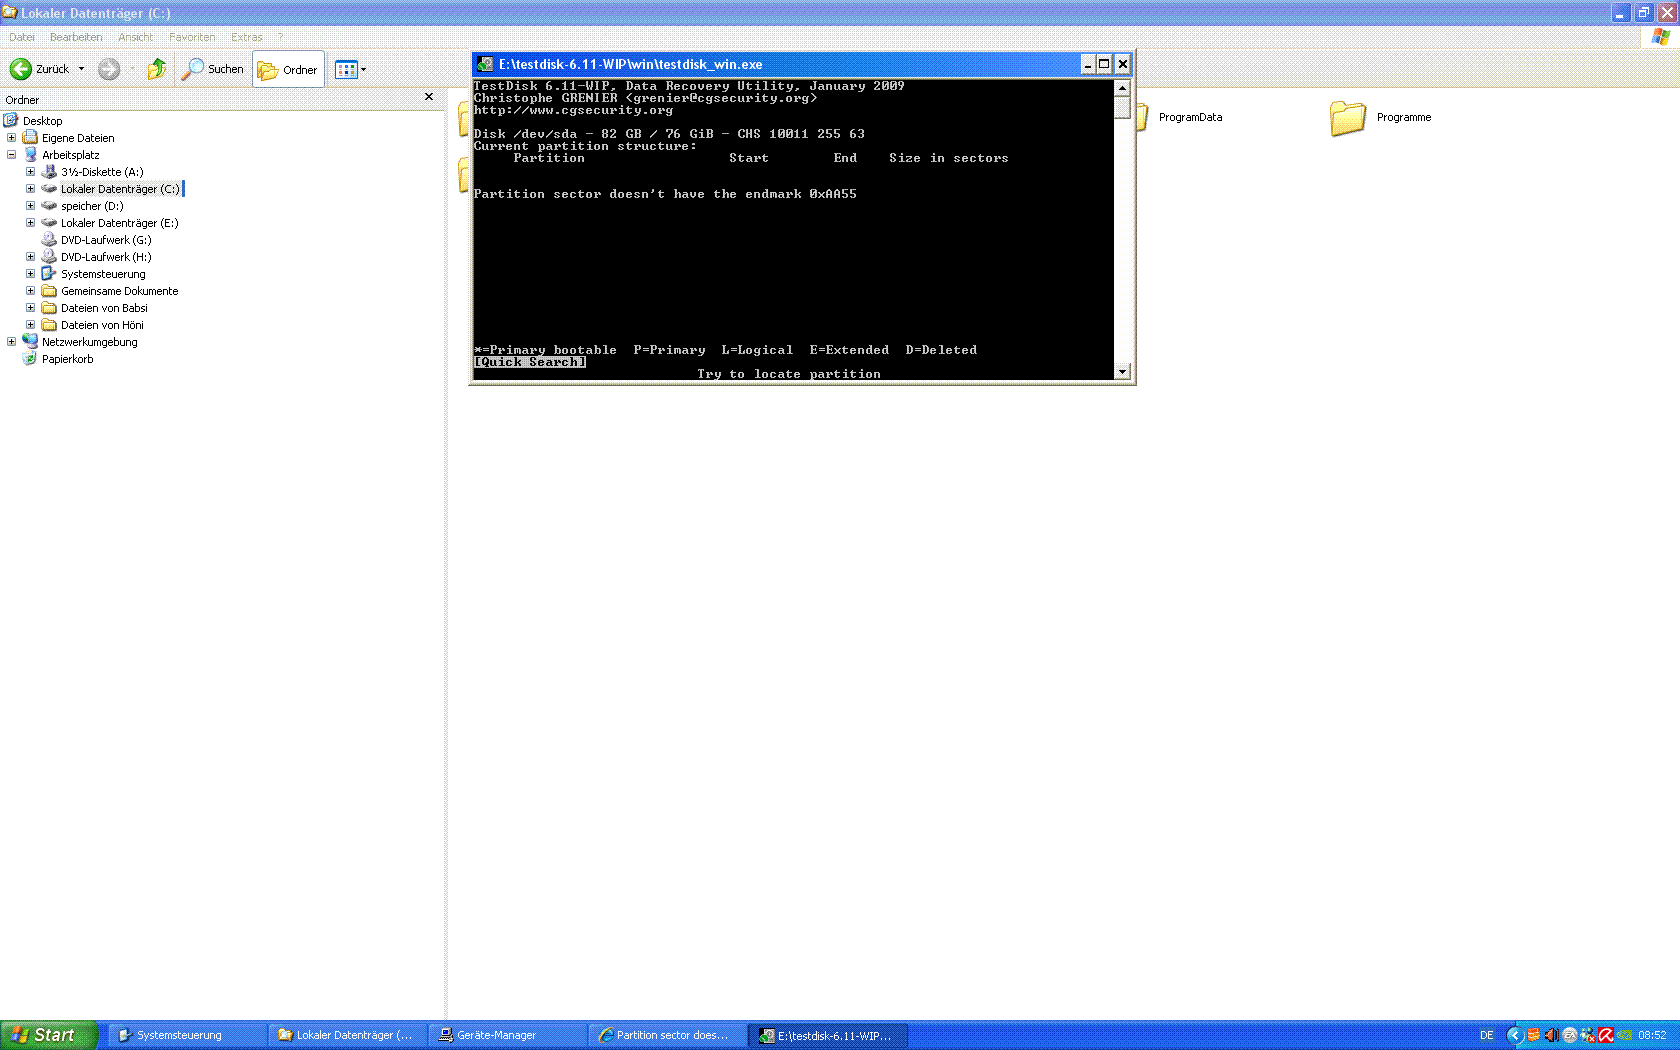1680x1050 pixels.
Task: Open the Ansicht menu
Action: (136, 37)
